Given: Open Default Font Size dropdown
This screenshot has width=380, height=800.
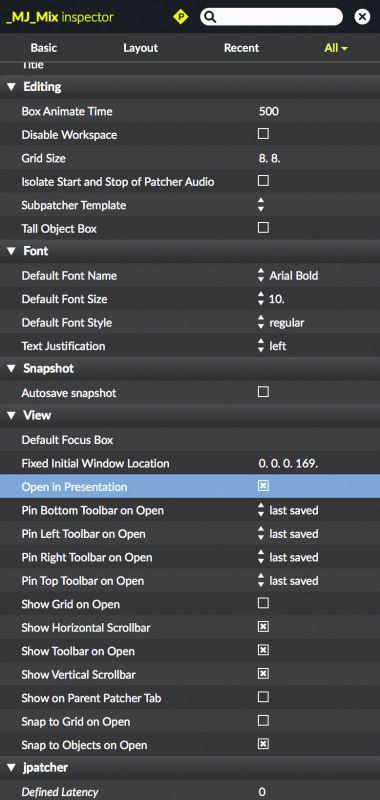Looking at the screenshot, I should [271, 299].
